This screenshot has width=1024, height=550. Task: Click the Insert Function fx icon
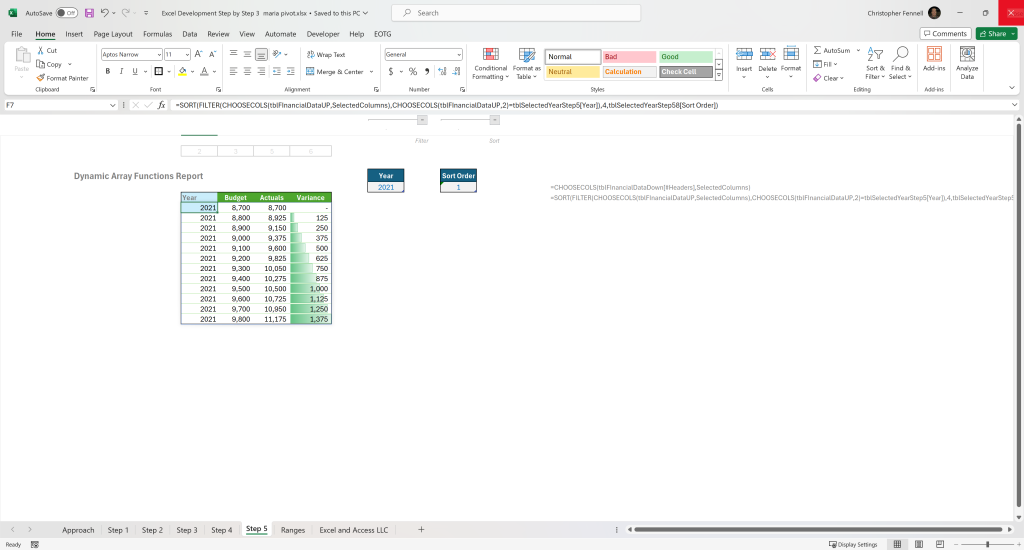tap(161, 105)
